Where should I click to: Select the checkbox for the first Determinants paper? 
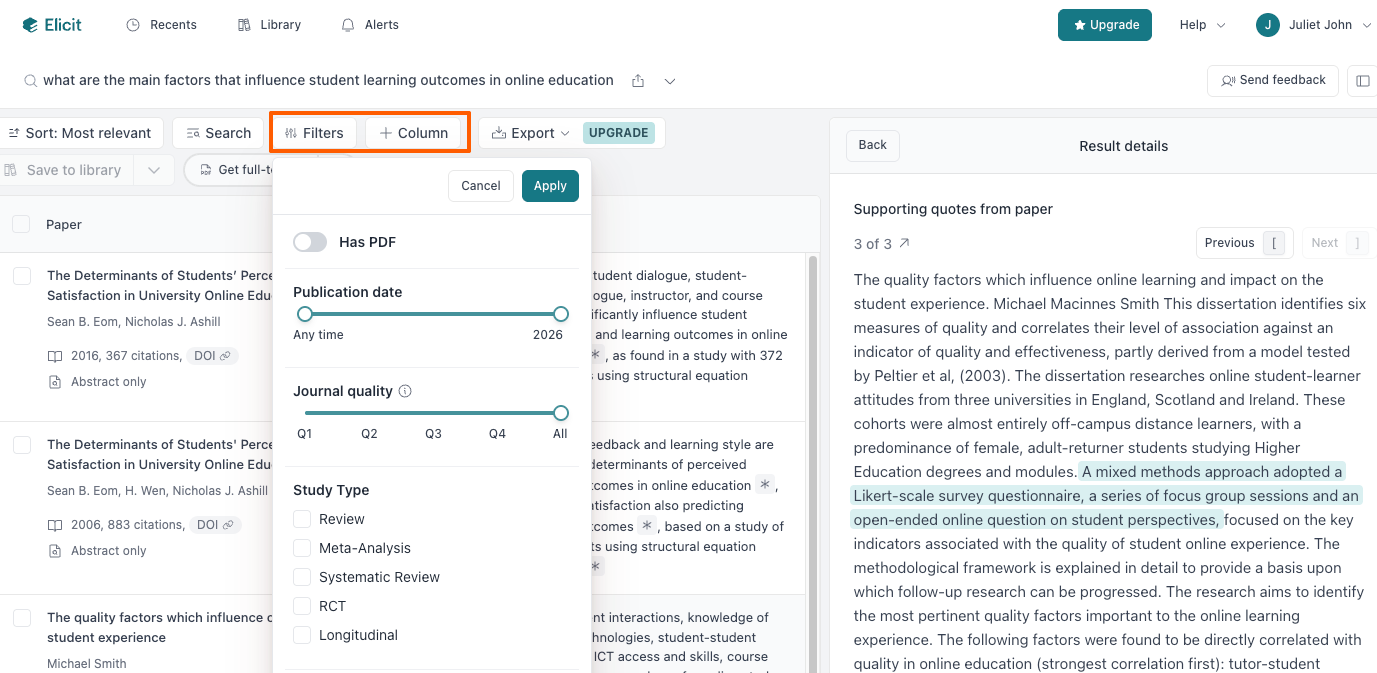(x=21, y=277)
